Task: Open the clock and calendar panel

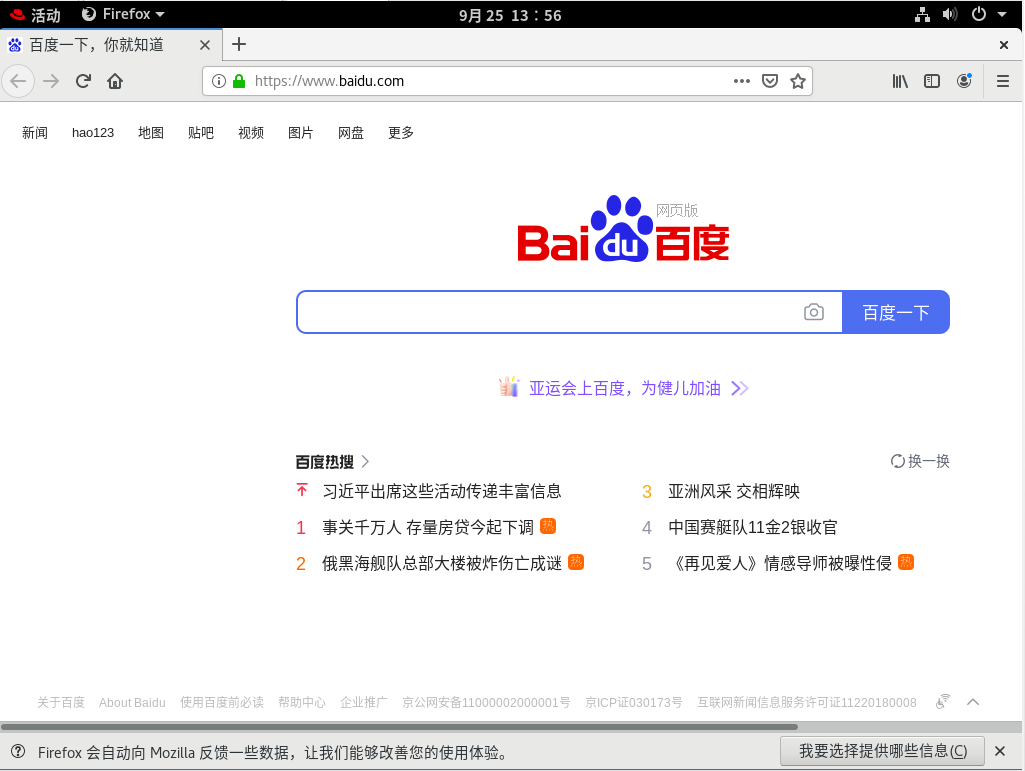Action: 510,15
